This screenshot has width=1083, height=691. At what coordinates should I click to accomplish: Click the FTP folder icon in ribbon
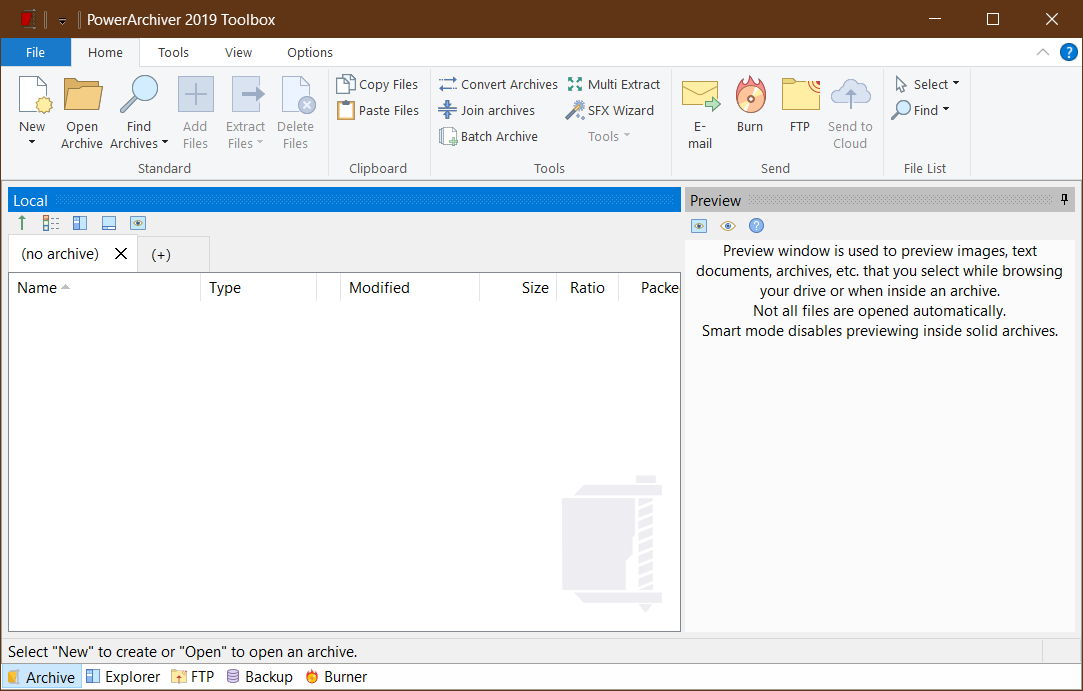tap(801, 95)
